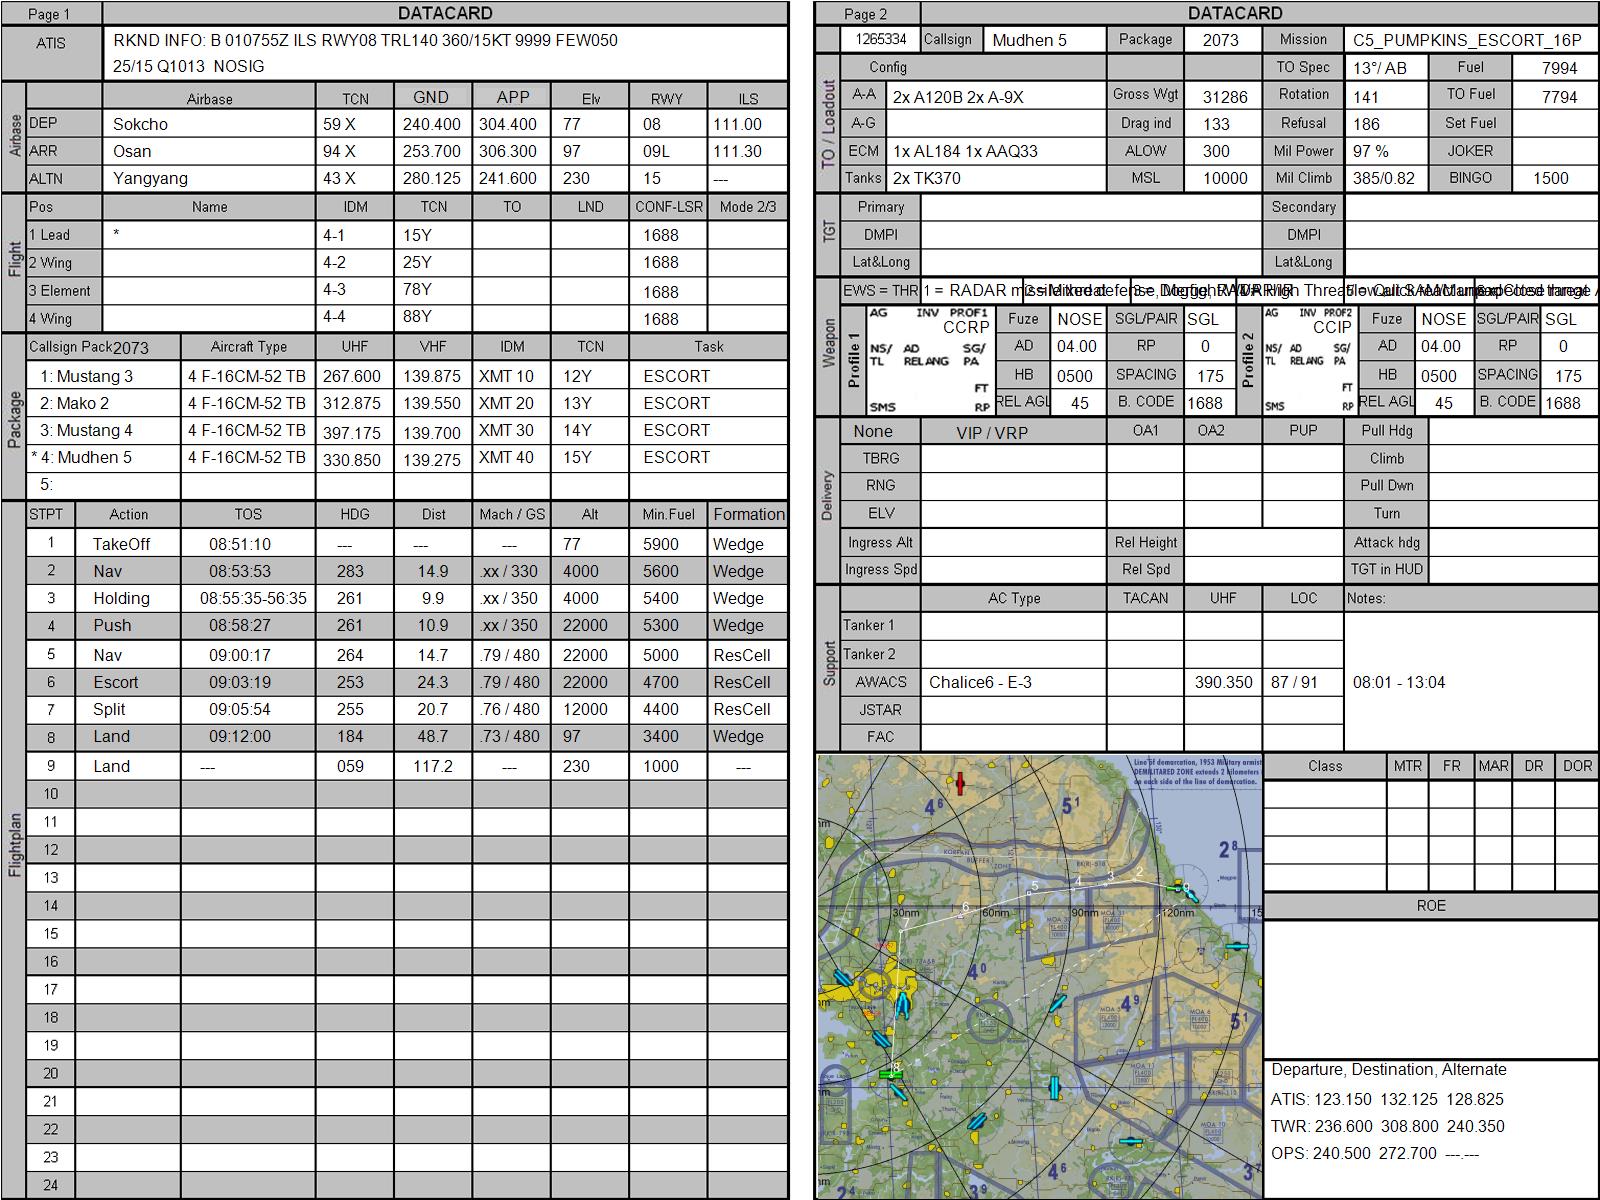This screenshot has height=1200, width=1600.
Task: Click the Callsign field showing Mudhen 5
Action: [1044, 40]
